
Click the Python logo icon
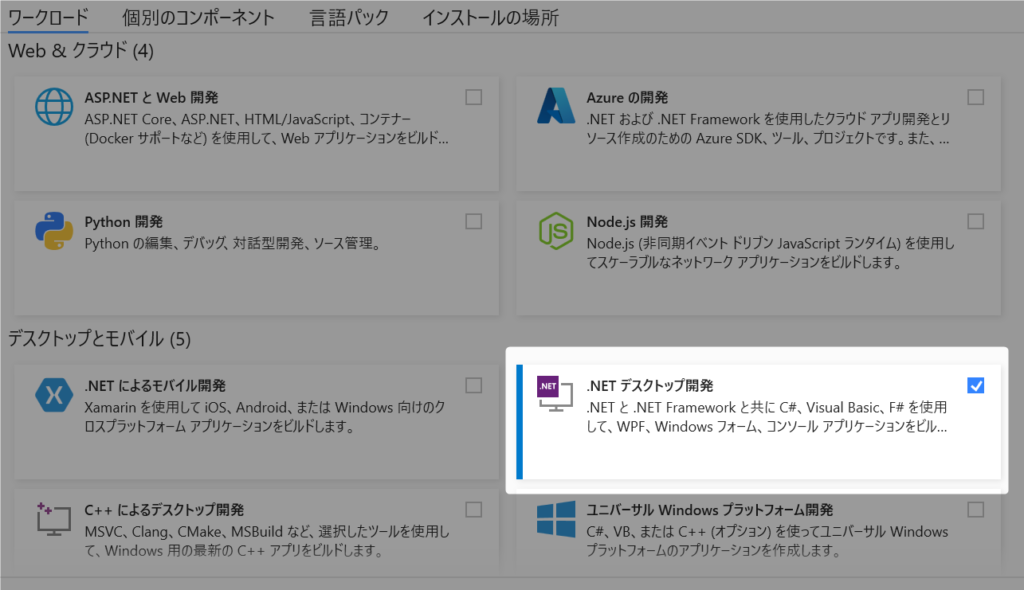(54, 231)
